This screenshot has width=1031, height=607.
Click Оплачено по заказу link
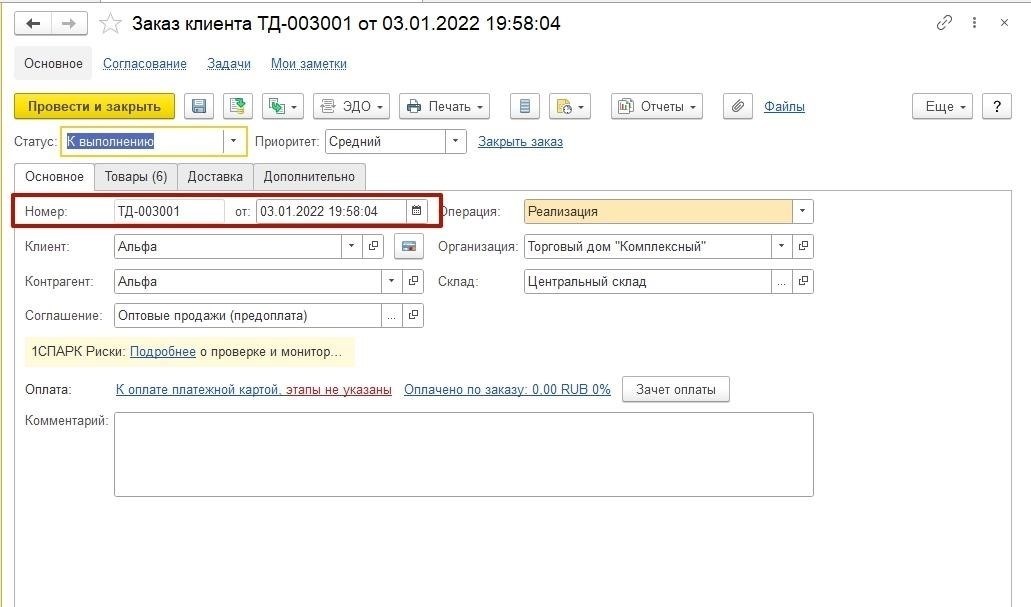click(507, 389)
